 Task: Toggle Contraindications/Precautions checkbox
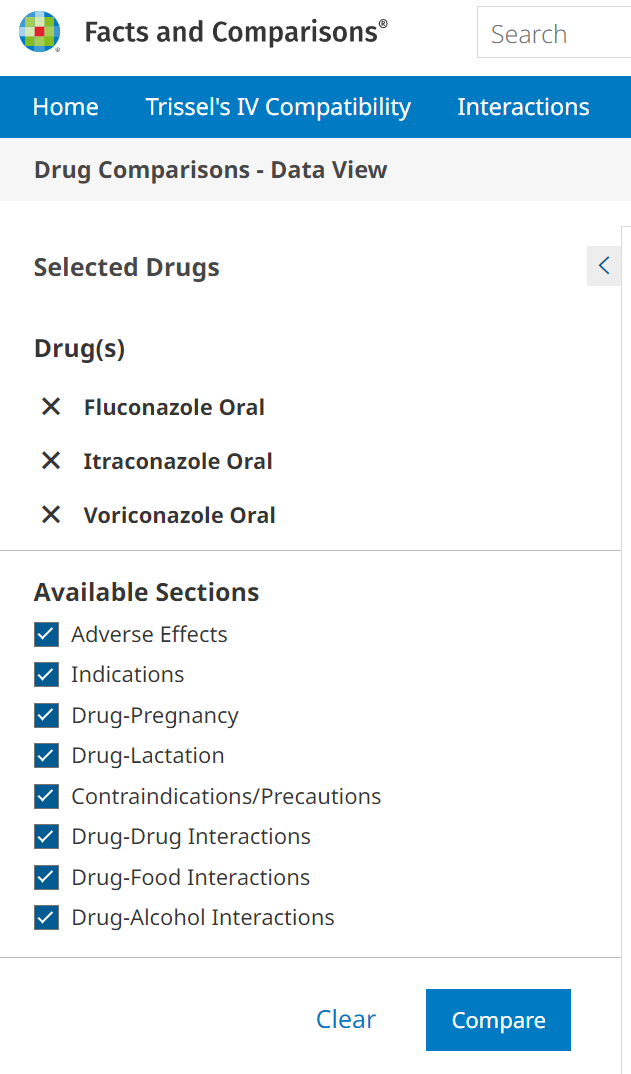coord(47,797)
